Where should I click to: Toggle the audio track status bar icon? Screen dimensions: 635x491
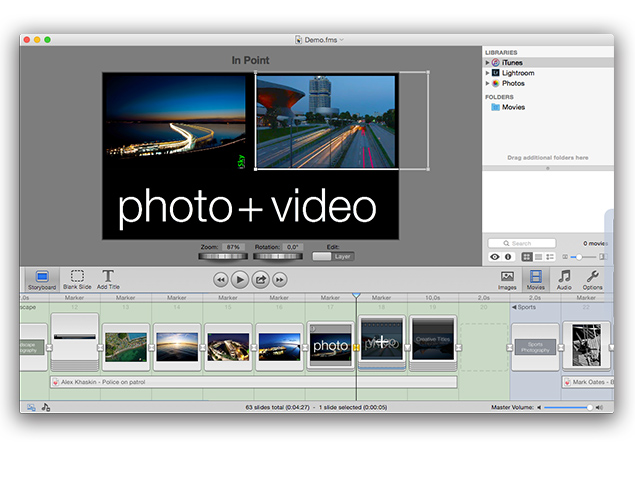coord(46,407)
